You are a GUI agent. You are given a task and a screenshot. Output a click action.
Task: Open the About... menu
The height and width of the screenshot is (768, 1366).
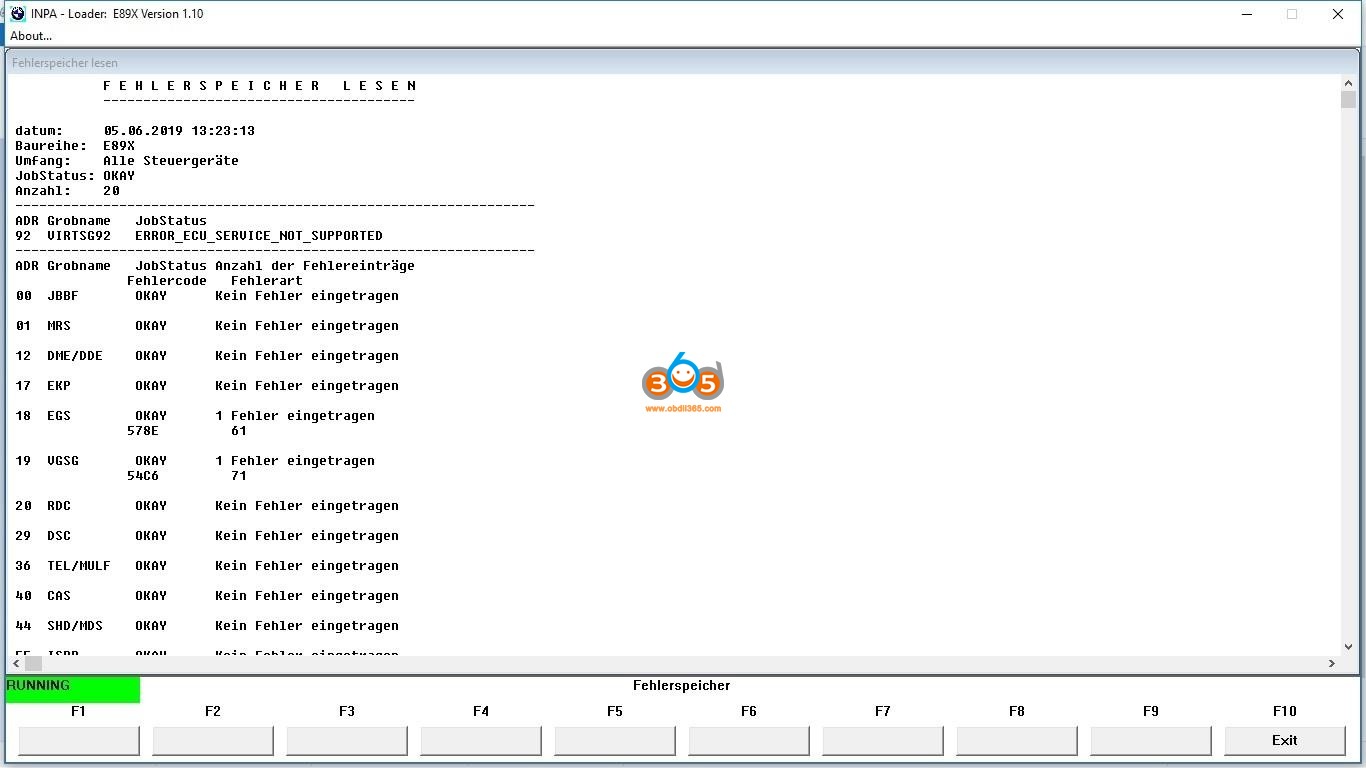[x=31, y=36]
